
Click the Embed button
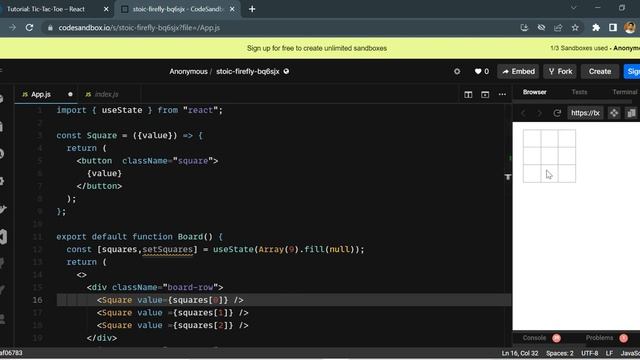coord(518,71)
